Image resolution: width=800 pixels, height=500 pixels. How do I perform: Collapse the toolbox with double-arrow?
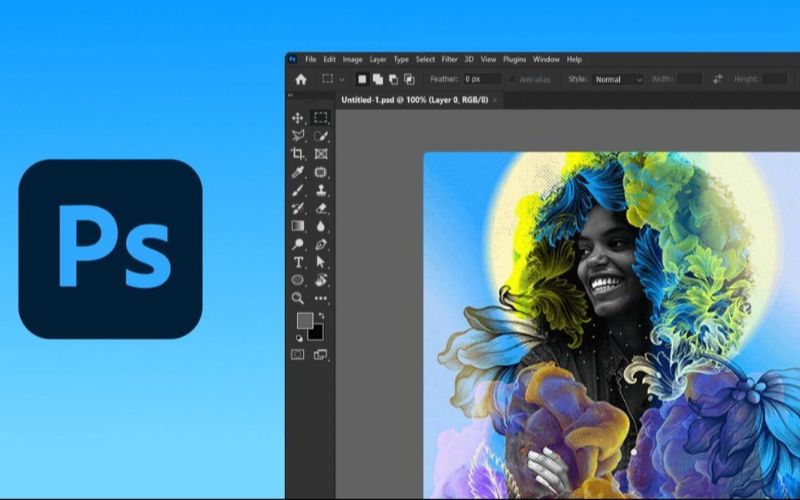click(x=290, y=95)
